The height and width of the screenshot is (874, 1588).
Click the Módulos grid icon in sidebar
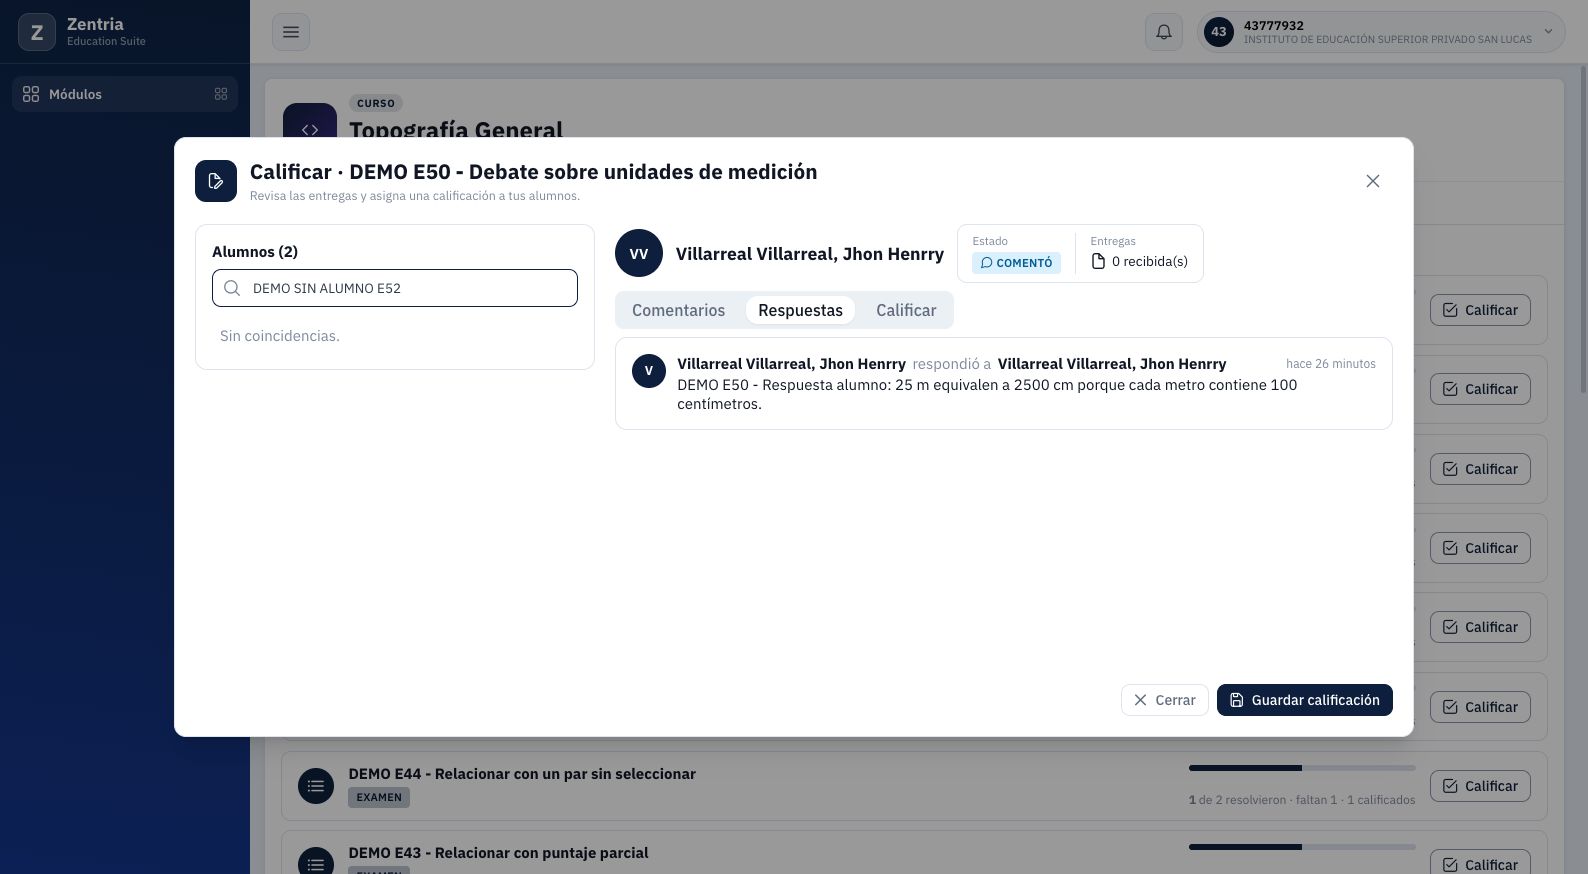tap(31, 94)
